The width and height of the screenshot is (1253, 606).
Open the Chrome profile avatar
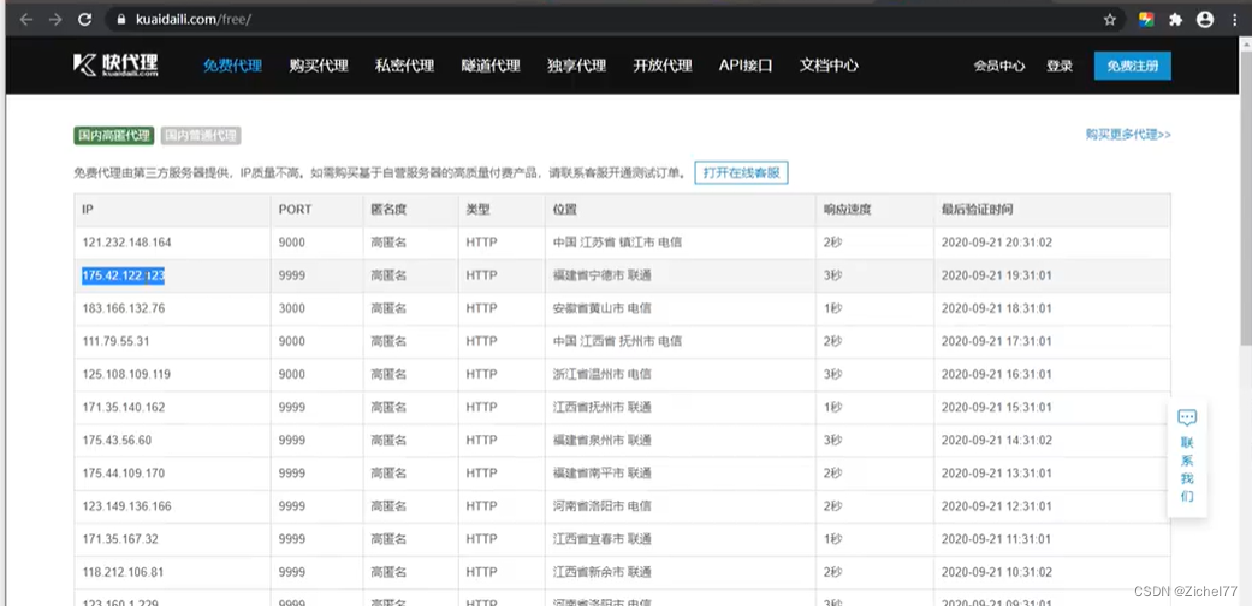click(1205, 19)
